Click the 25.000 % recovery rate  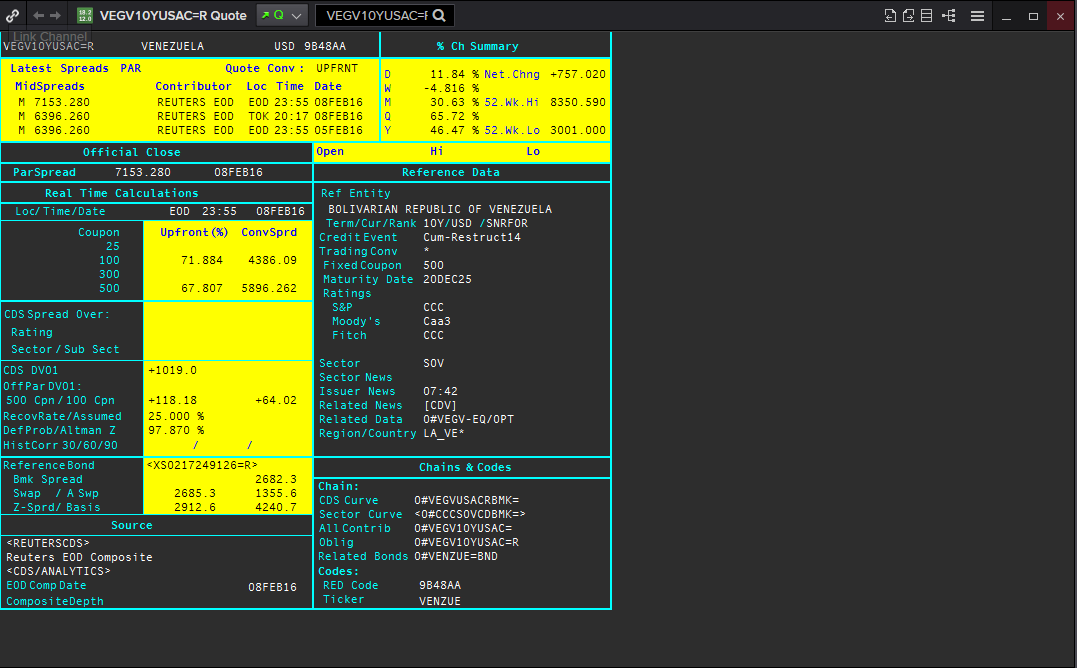click(176, 417)
